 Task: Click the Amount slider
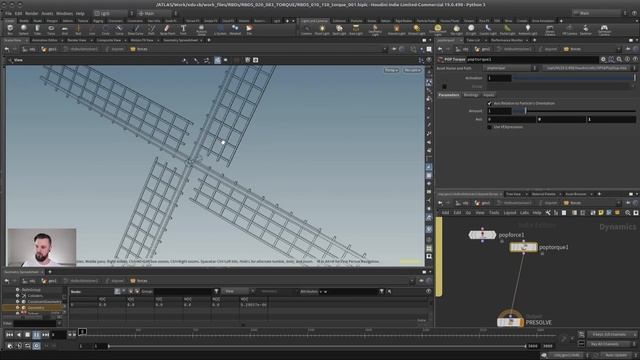(x=574, y=111)
